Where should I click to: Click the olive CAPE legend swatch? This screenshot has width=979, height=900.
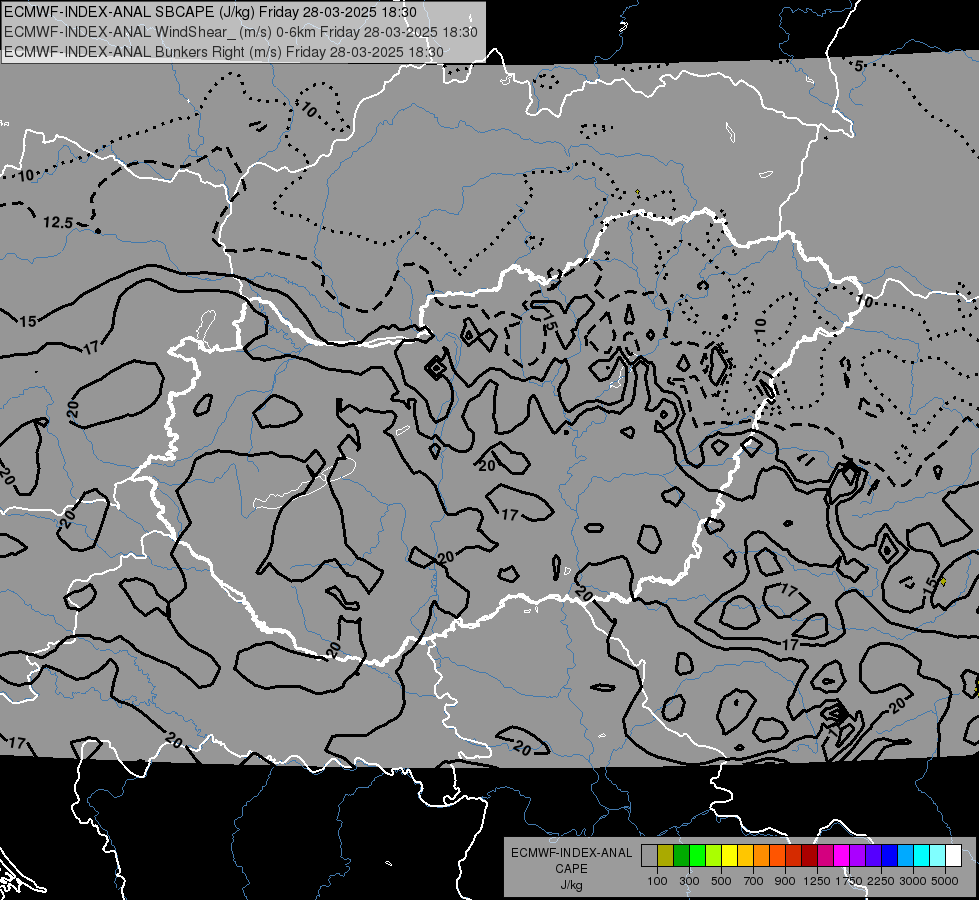pyautogui.click(x=666, y=856)
